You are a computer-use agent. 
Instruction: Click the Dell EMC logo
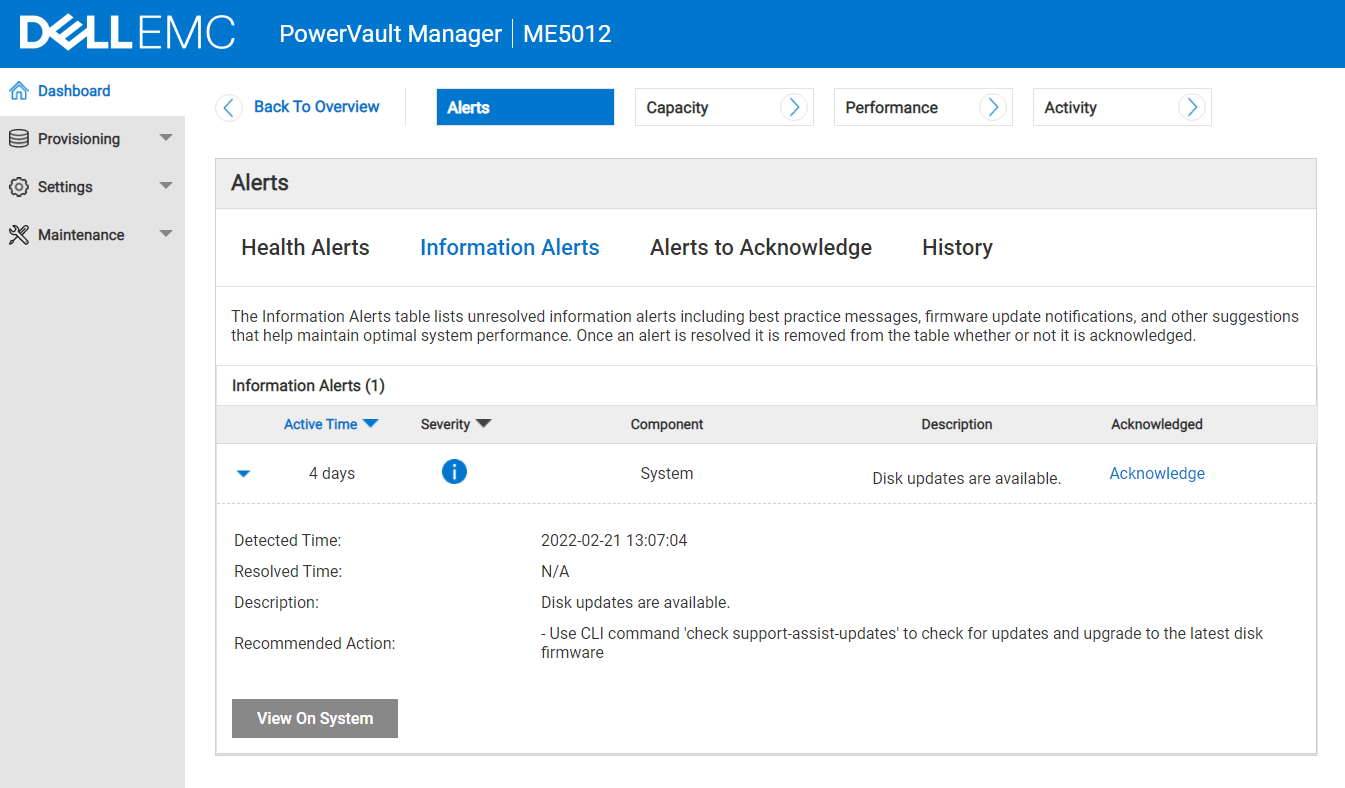click(x=127, y=32)
